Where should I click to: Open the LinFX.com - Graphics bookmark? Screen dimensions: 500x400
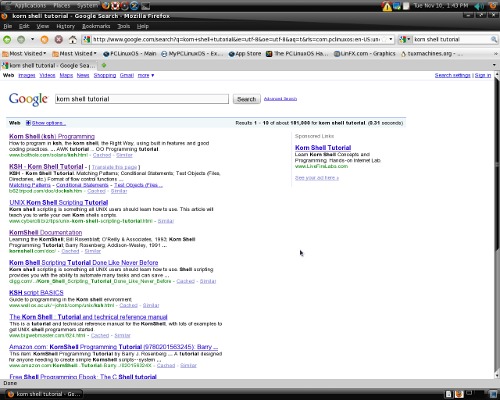click(x=365, y=53)
